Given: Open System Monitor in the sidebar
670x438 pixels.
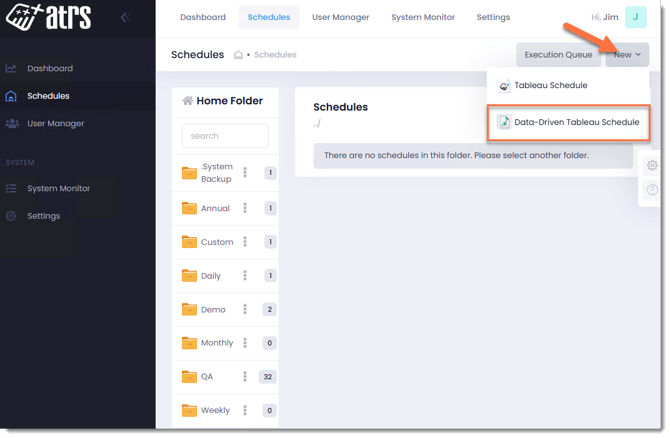Looking at the screenshot, I should pos(58,189).
